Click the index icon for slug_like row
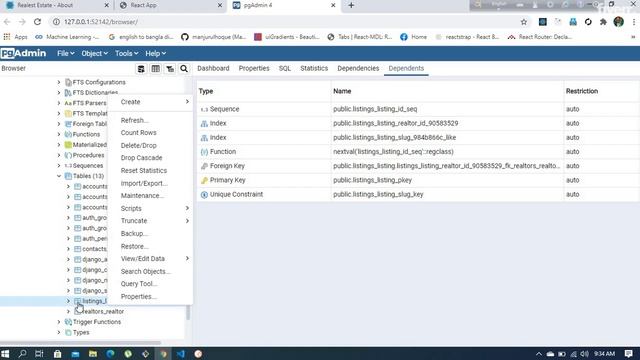 pos(204,138)
